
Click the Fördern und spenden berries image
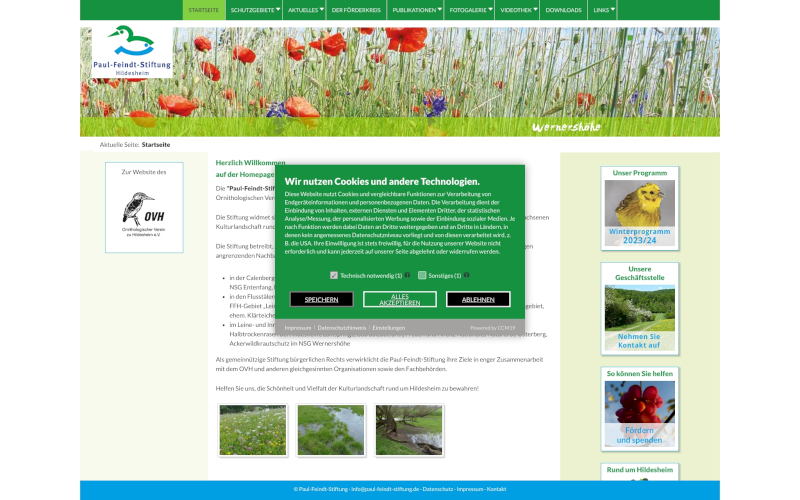[640, 412]
